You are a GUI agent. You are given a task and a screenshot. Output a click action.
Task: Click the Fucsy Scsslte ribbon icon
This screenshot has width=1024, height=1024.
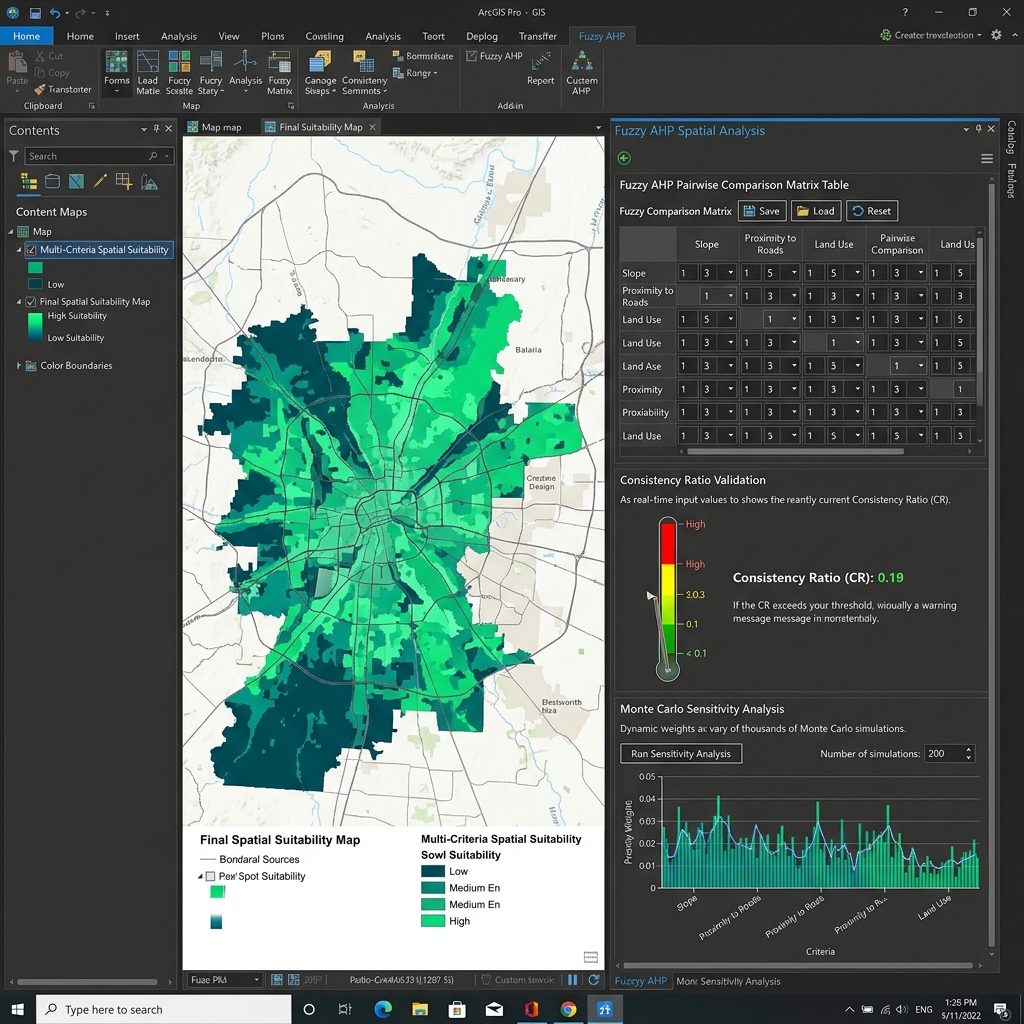coord(179,71)
